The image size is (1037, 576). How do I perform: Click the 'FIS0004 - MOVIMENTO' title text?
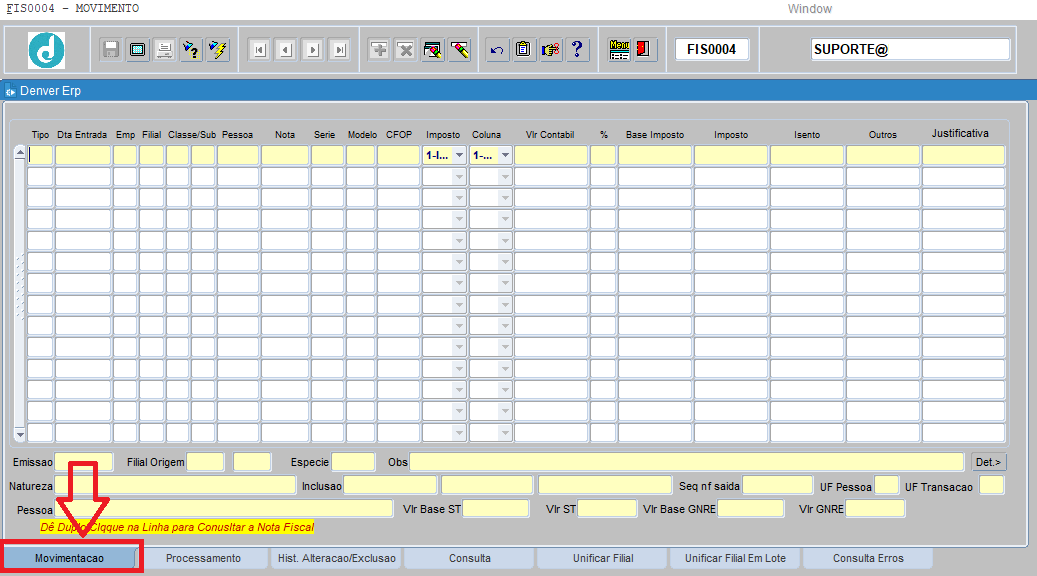(x=73, y=9)
